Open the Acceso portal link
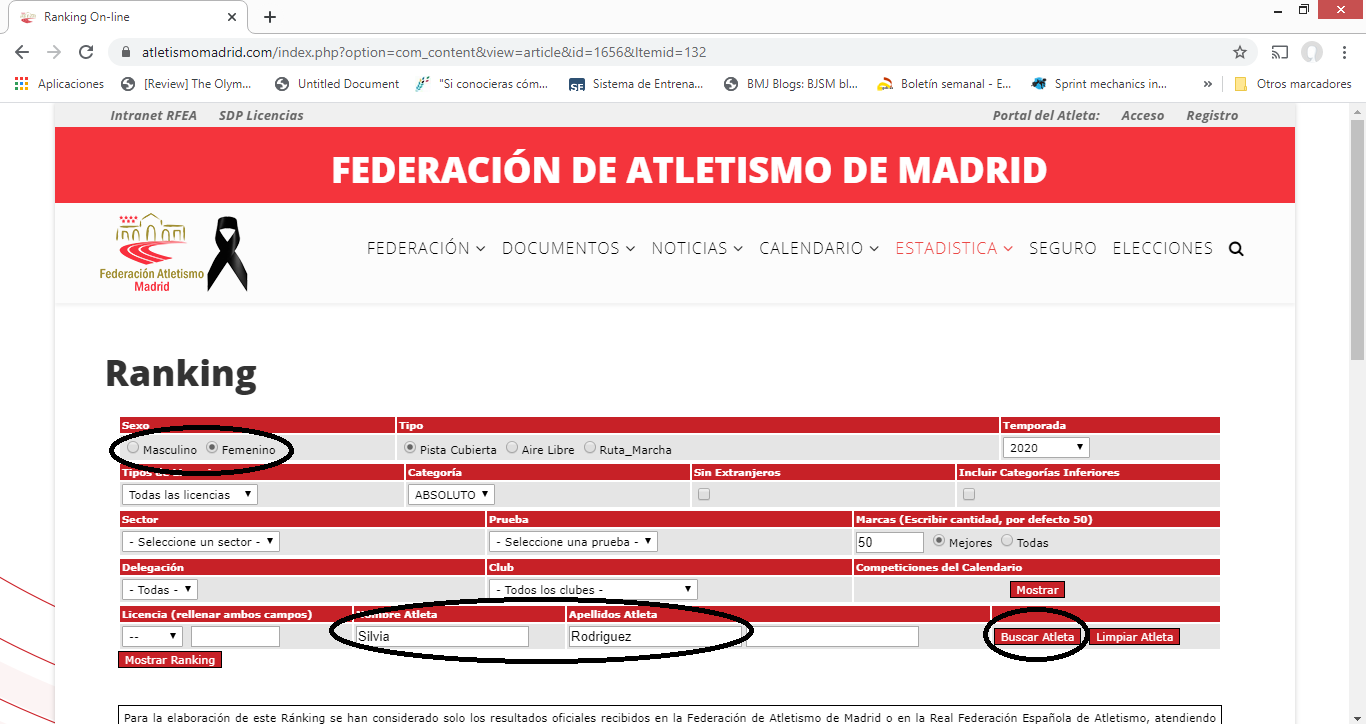This screenshot has height=724, width=1368. click(1143, 115)
